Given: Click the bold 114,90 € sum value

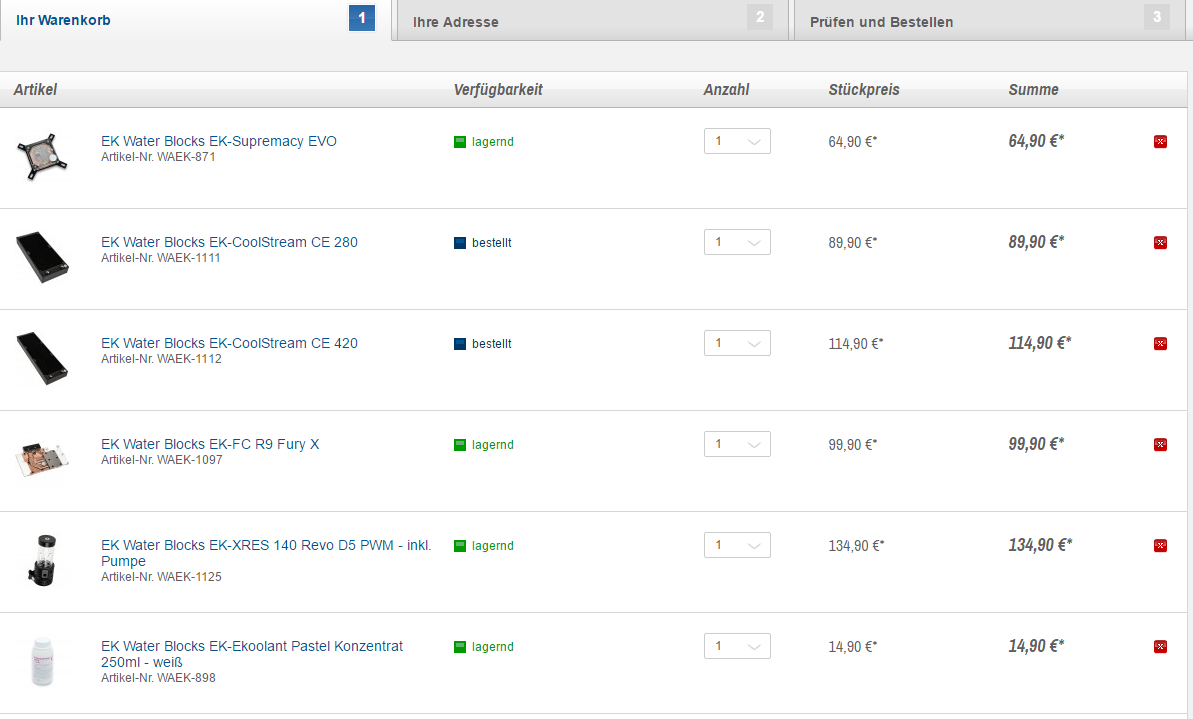Looking at the screenshot, I should (x=1039, y=343).
